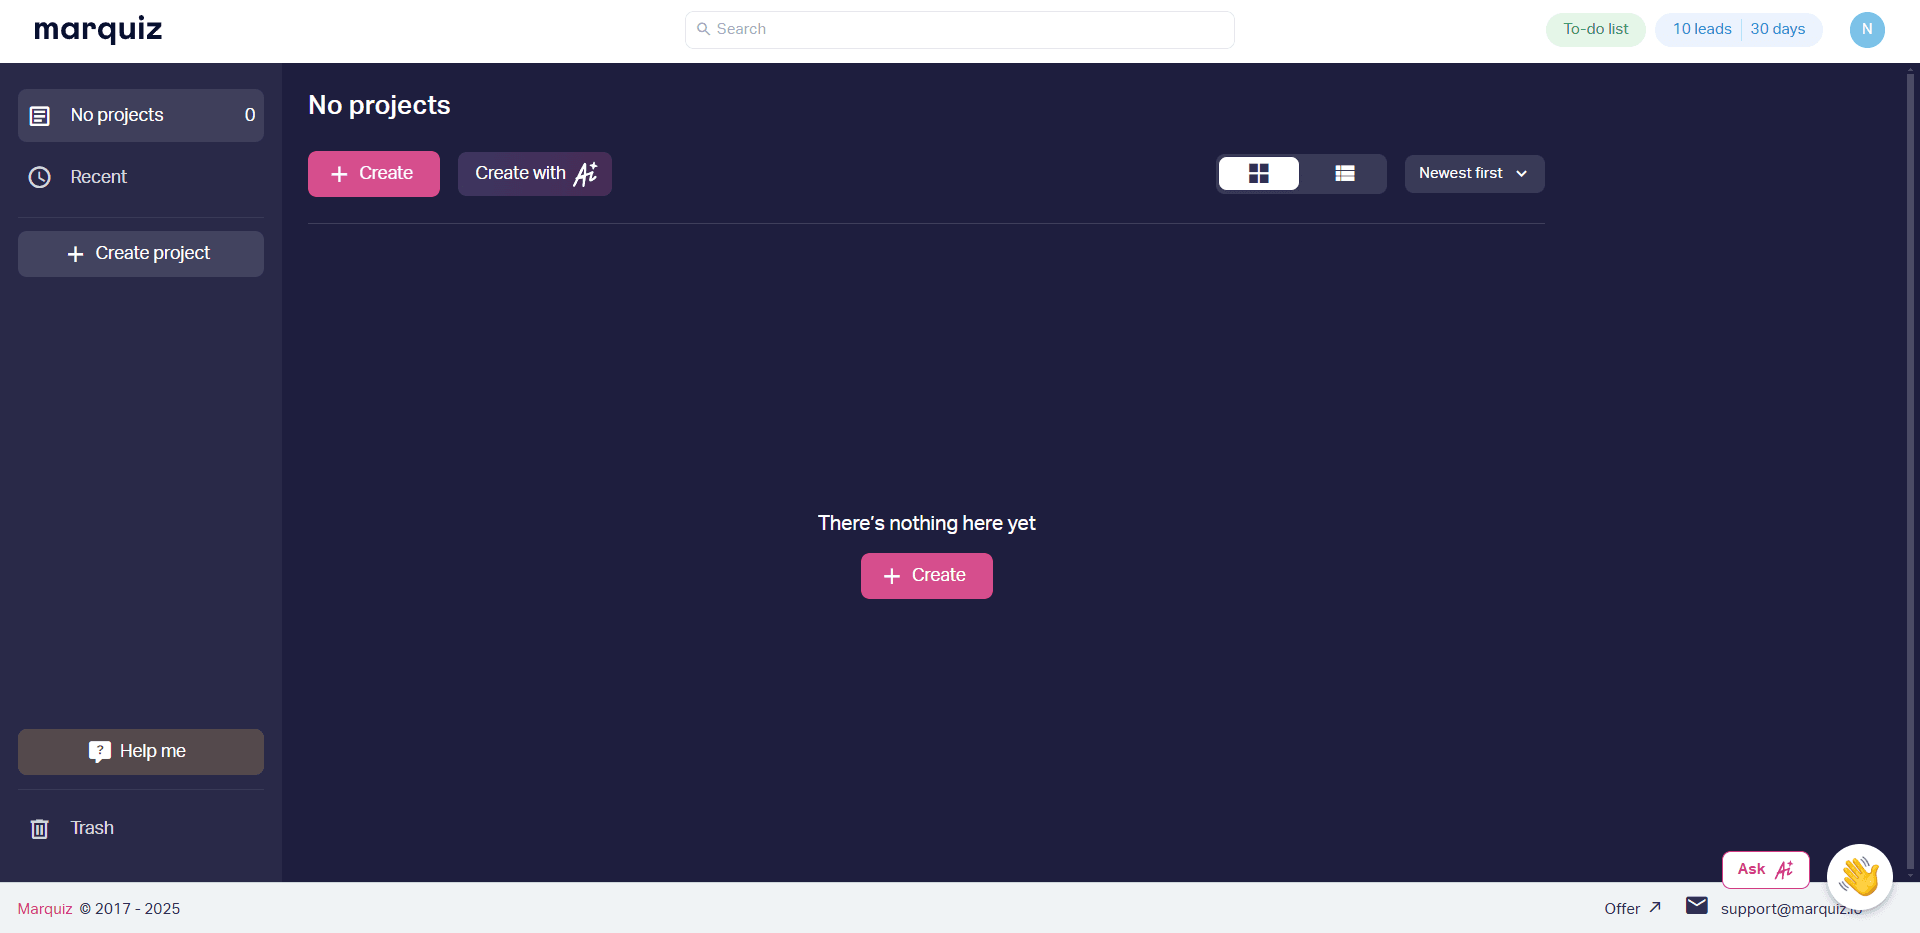Open the To-do list pill
This screenshot has height=933, width=1920.
coord(1596,30)
